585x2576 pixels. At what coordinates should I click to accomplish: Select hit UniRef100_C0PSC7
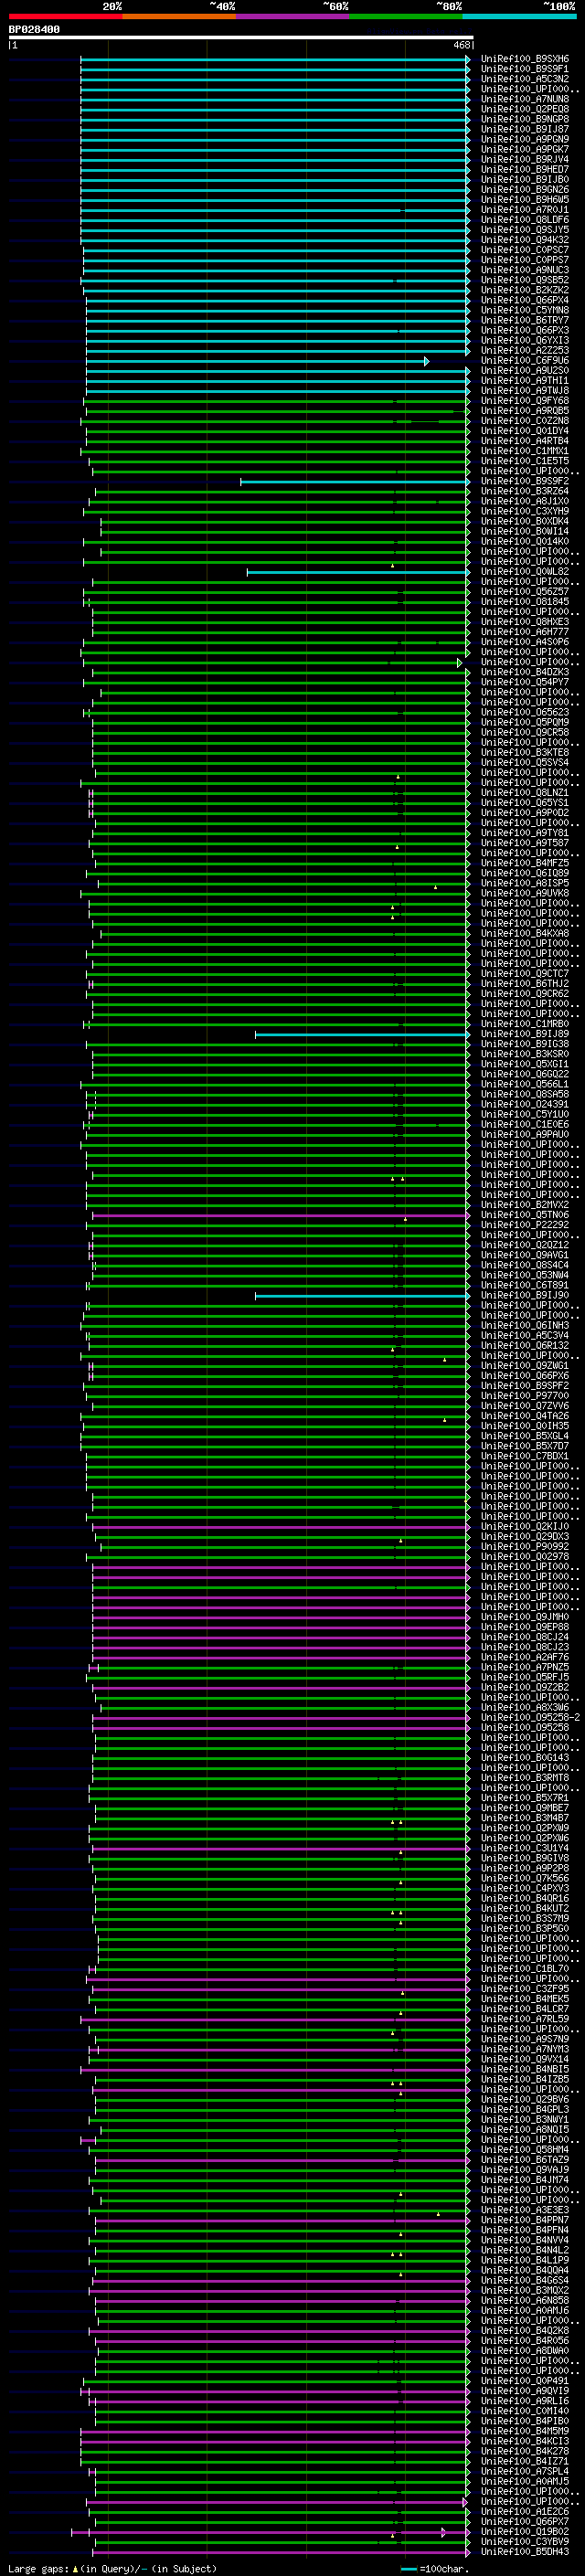tap(525, 249)
